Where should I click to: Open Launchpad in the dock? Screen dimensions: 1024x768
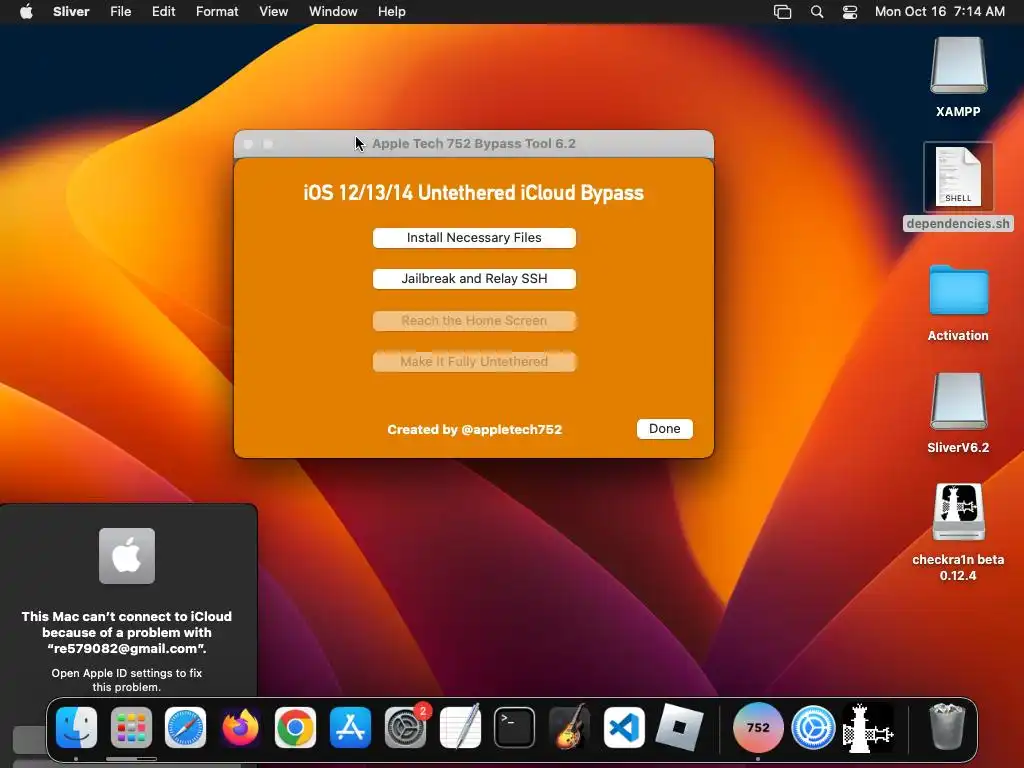(131, 727)
